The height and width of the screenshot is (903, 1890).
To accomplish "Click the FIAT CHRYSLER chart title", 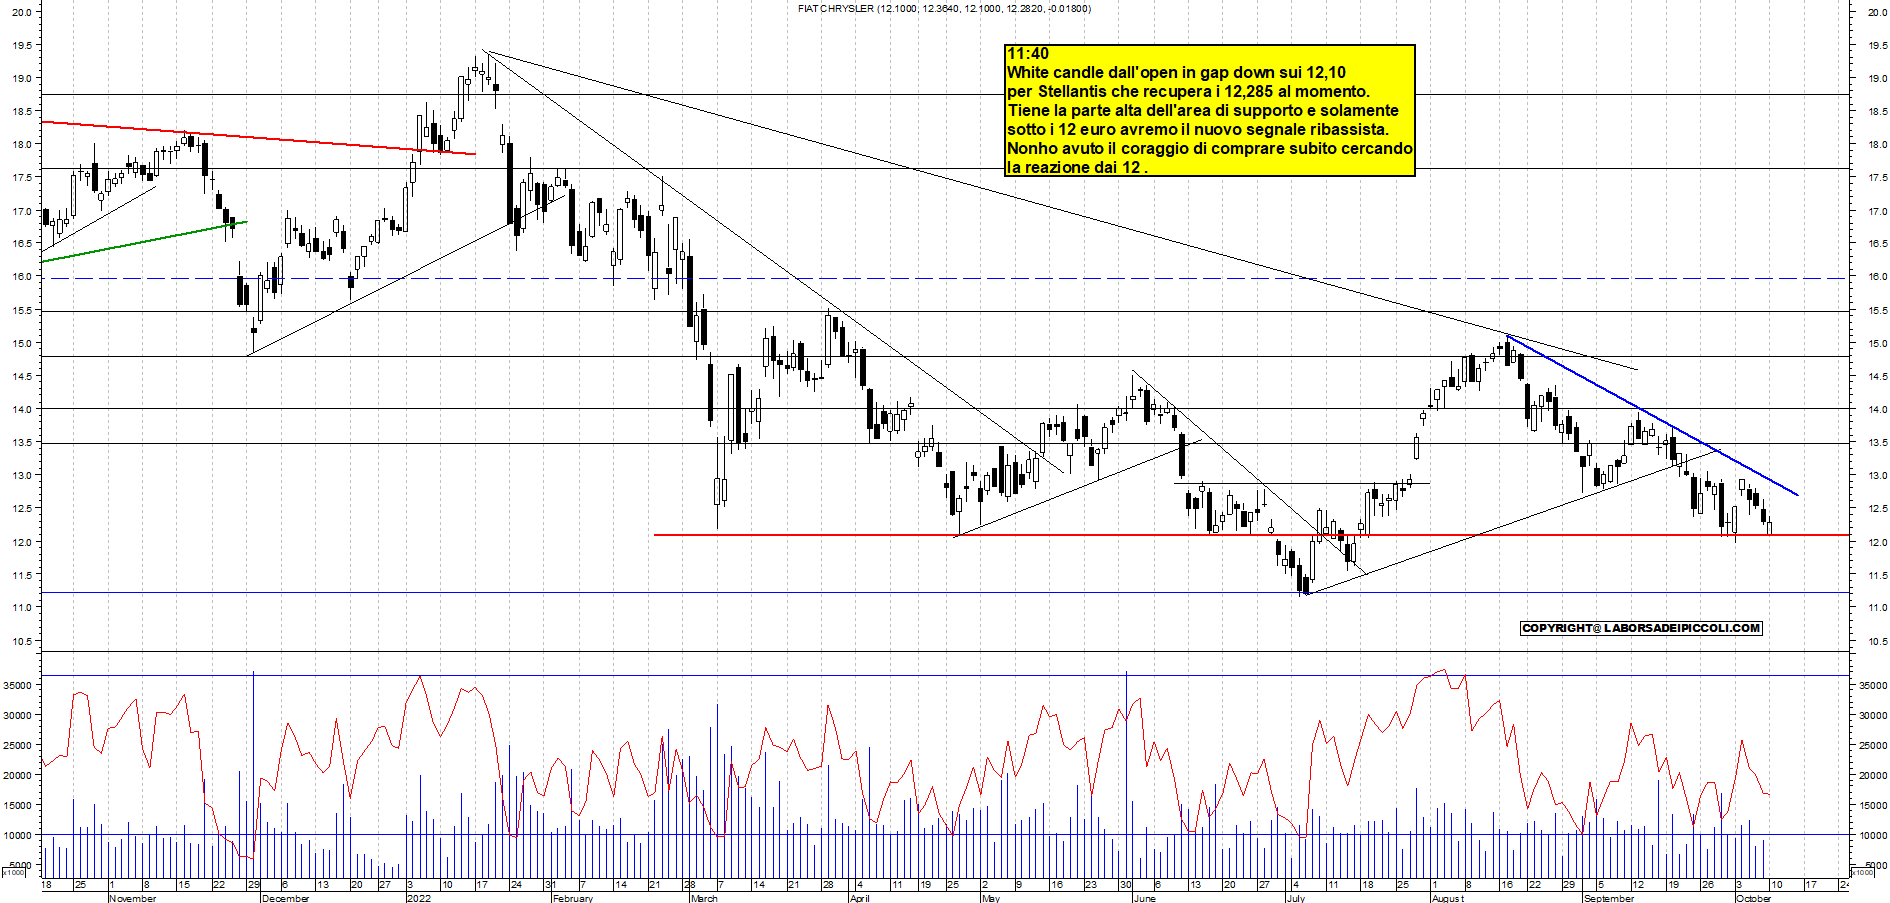I will (944, 8).
